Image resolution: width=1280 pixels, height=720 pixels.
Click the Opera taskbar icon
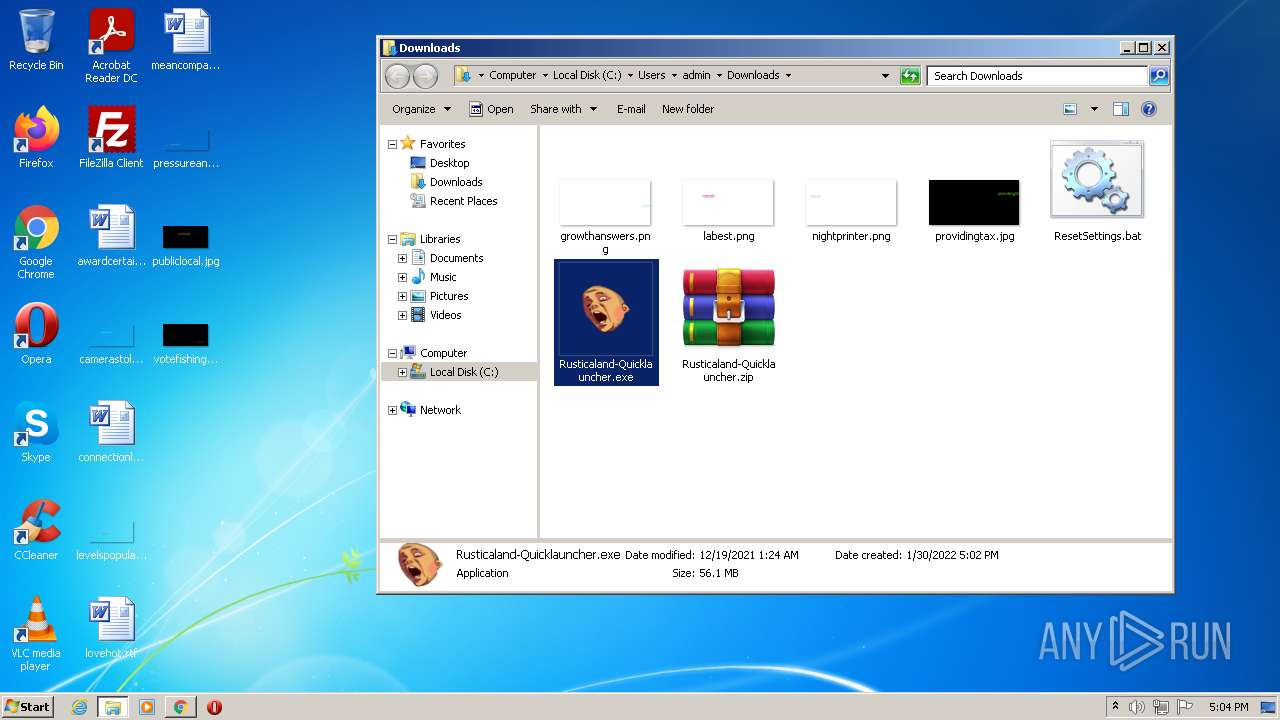click(214, 707)
